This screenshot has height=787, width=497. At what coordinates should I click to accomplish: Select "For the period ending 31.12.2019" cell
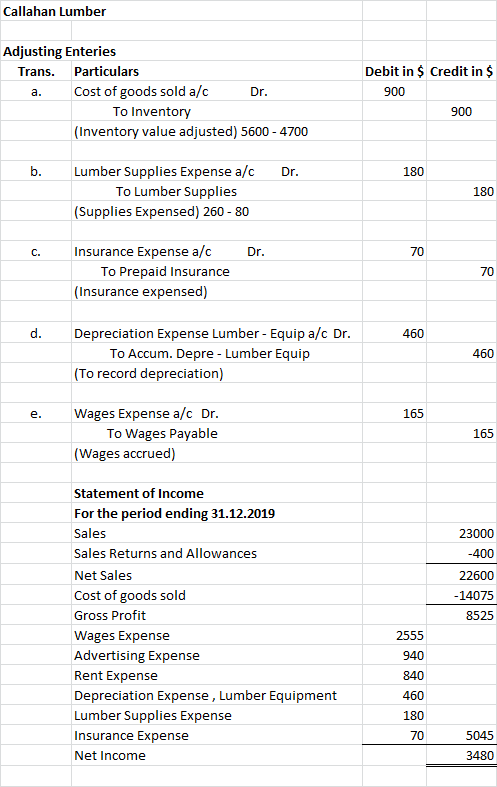tap(175, 514)
